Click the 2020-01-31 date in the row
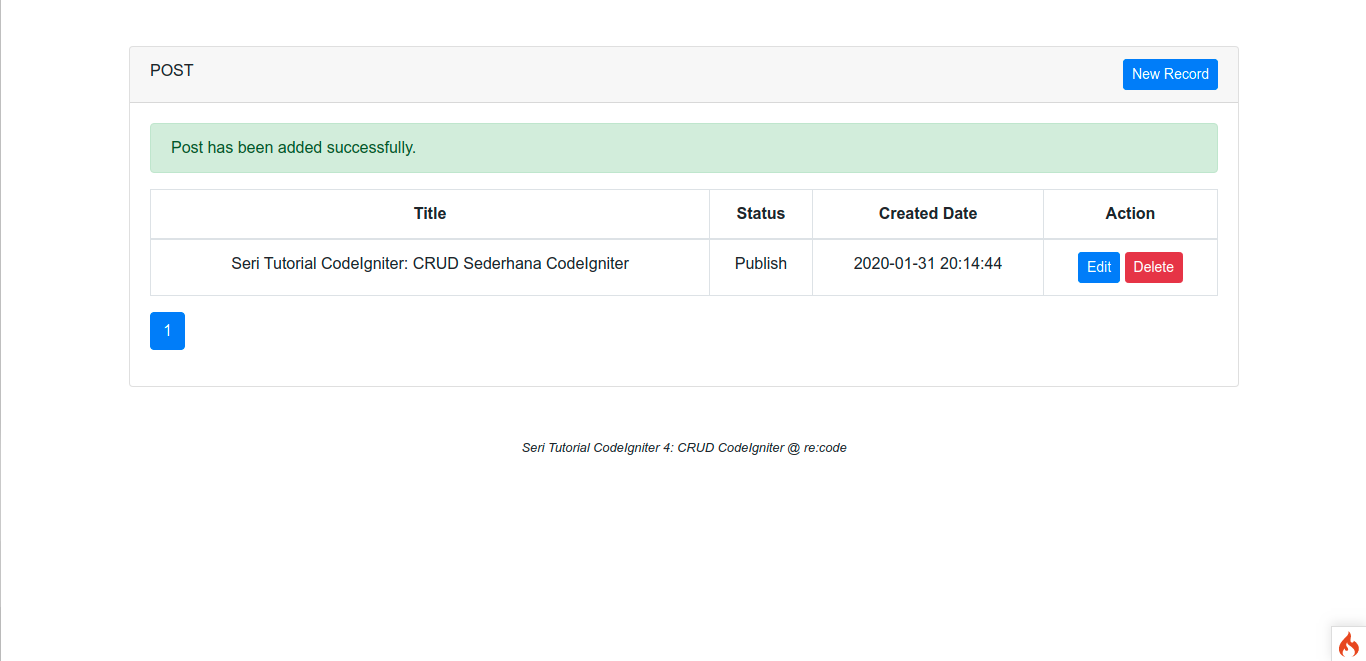The image size is (1366, 661). point(894,264)
